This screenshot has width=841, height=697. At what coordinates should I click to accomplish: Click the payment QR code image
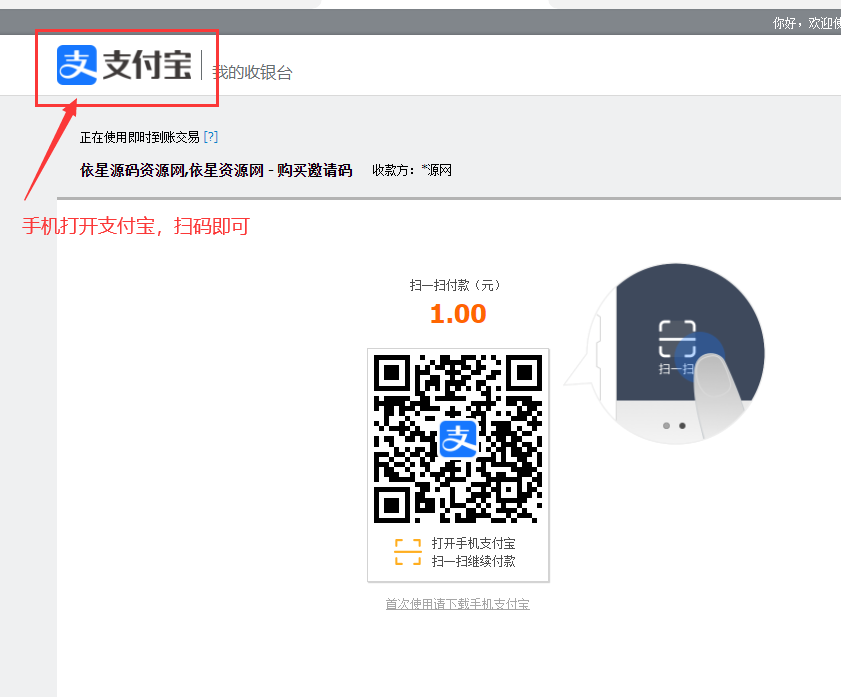[458, 439]
